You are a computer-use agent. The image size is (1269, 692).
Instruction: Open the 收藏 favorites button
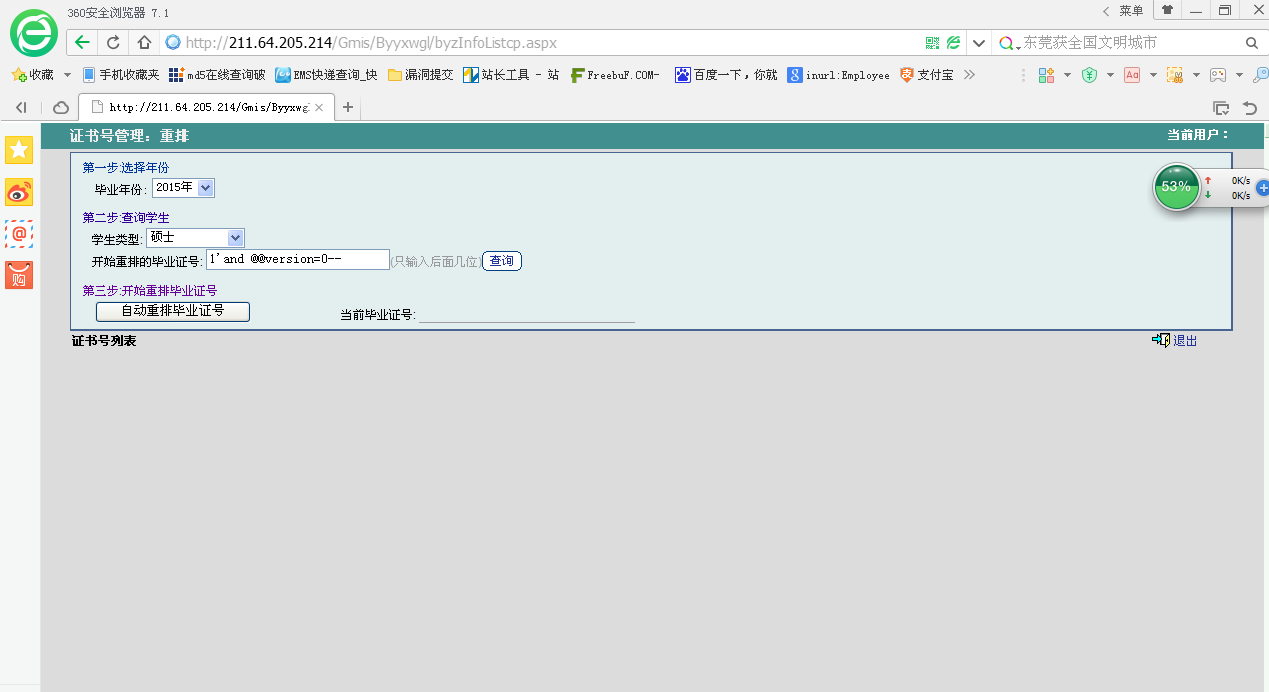pos(33,75)
